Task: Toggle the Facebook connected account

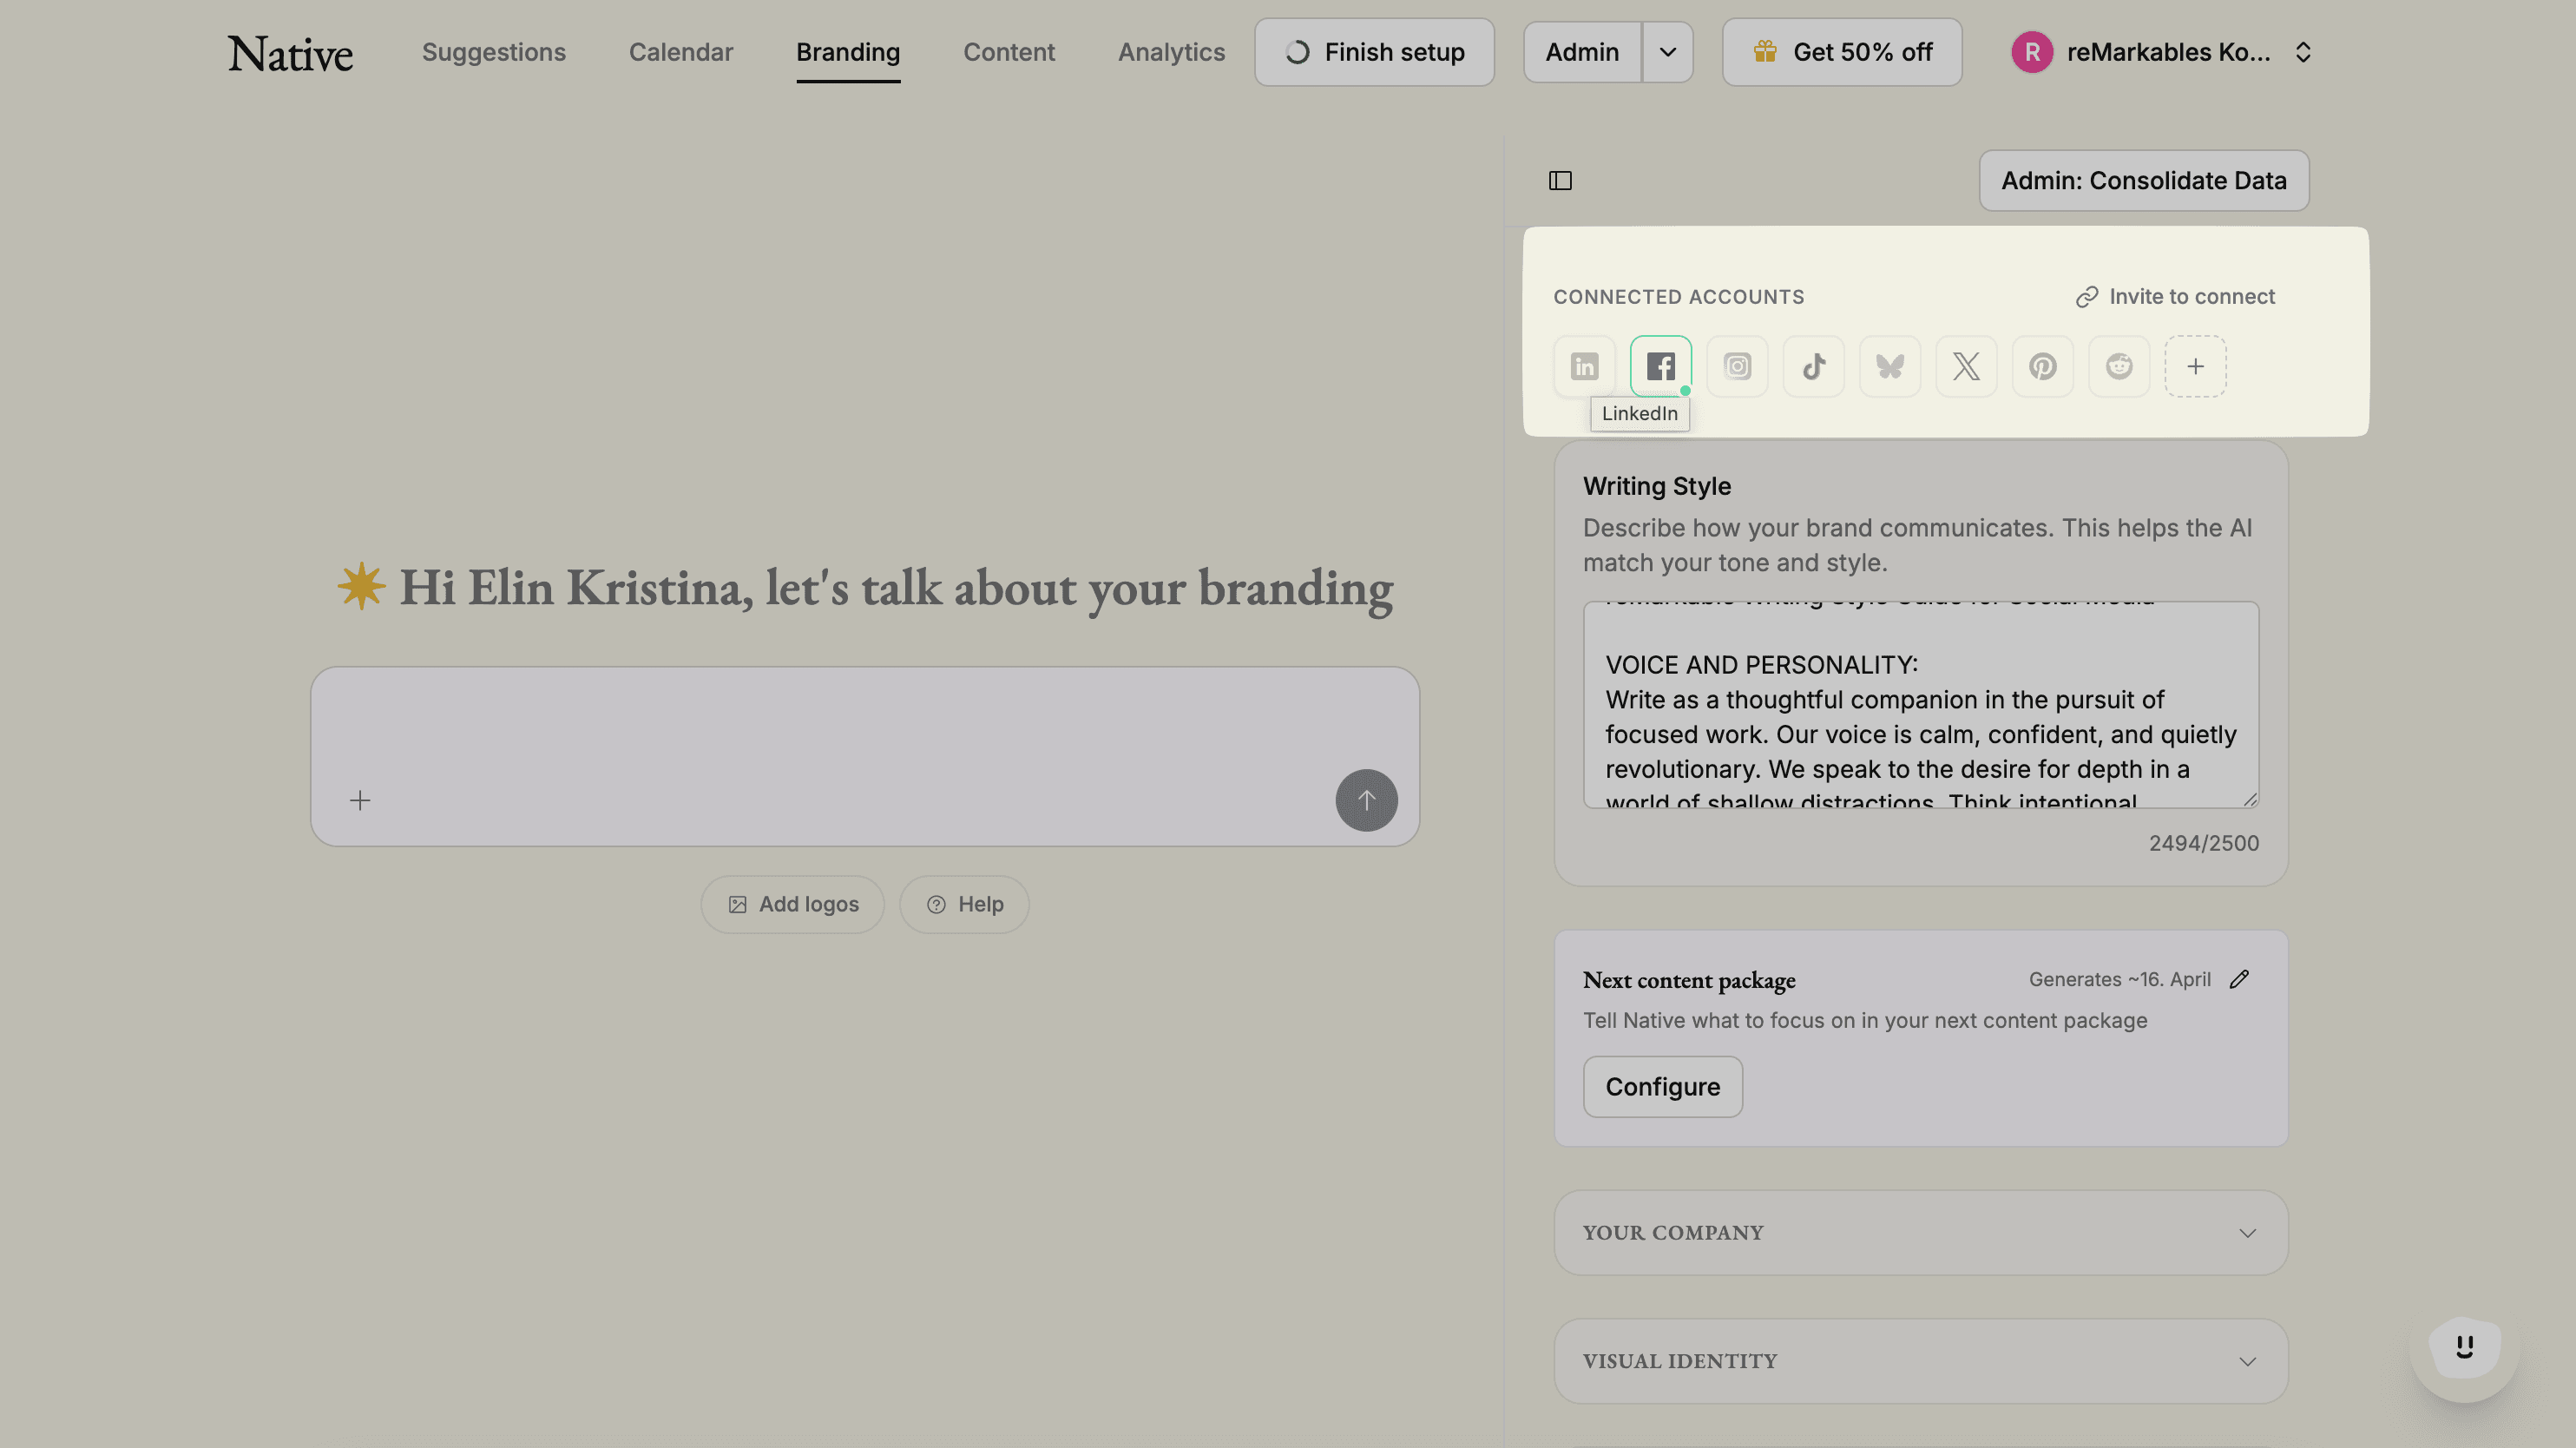Action: coord(1660,366)
